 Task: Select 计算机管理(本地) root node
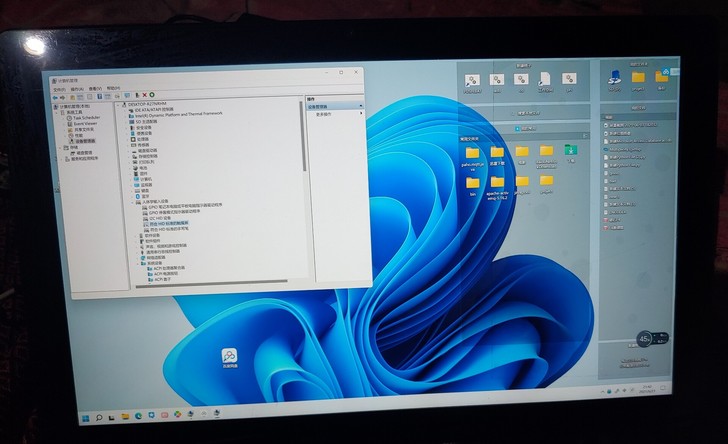click(x=72, y=107)
